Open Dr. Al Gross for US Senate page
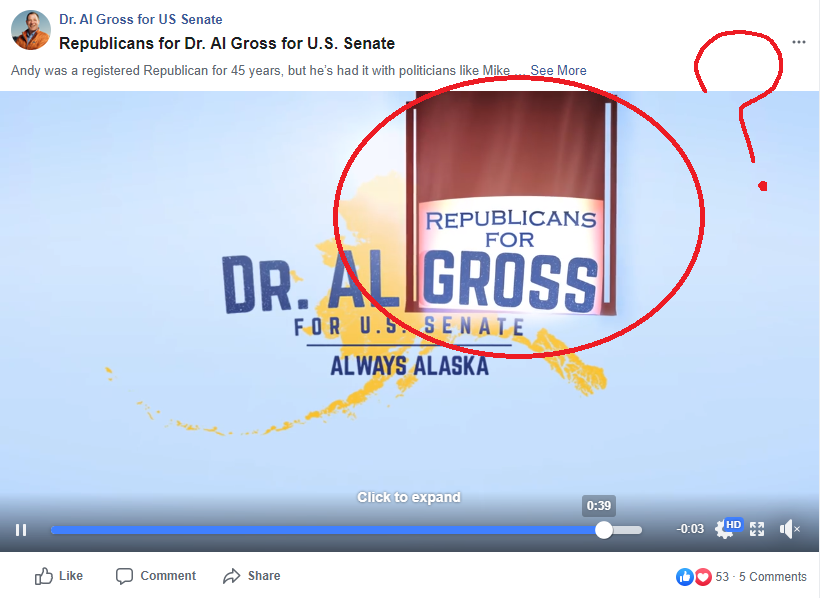The height and width of the screenshot is (598, 820). [x=141, y=19]
